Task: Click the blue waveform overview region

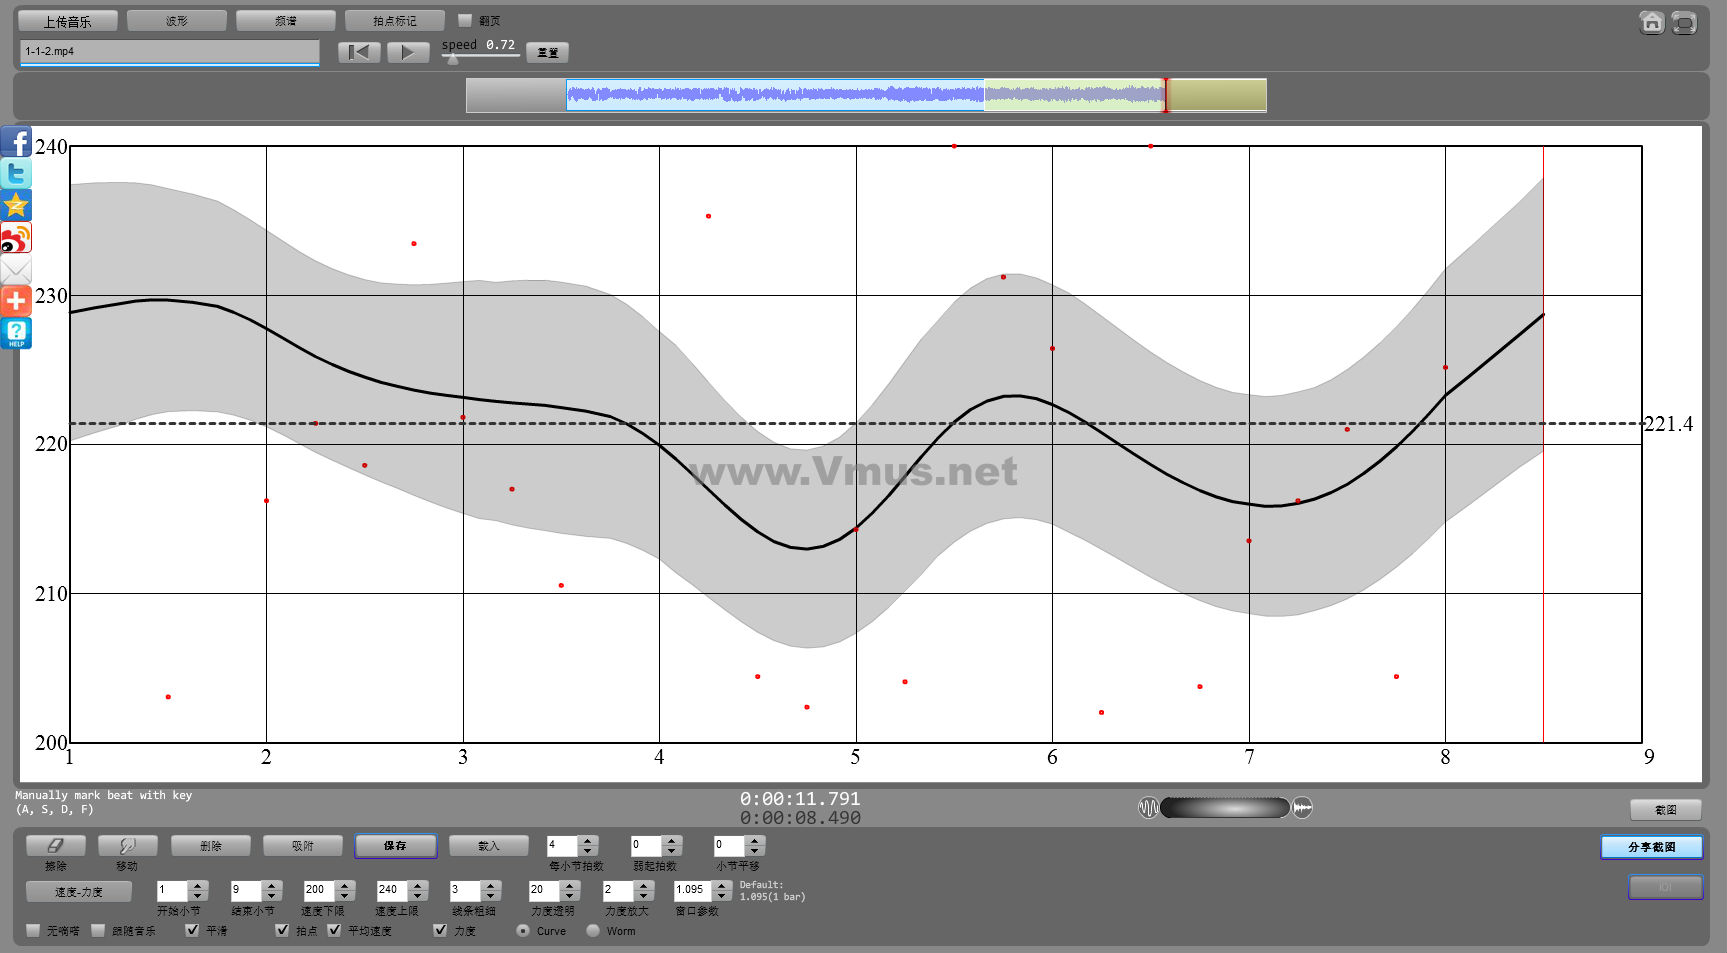Action: coord(775,95)
